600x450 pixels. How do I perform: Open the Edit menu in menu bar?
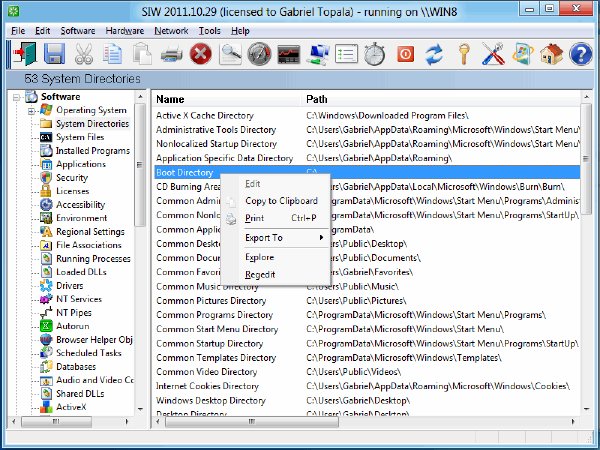point(42,31)
